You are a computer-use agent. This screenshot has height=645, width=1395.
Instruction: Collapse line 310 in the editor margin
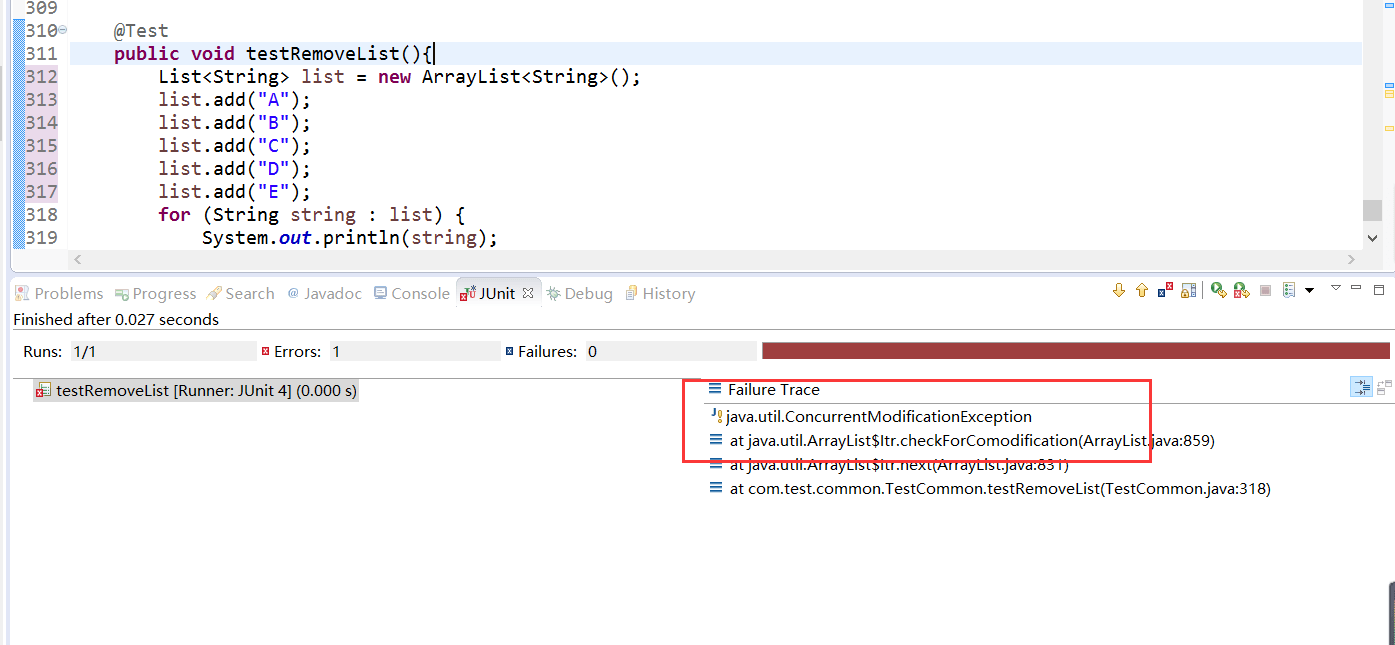tap(61, 30)
